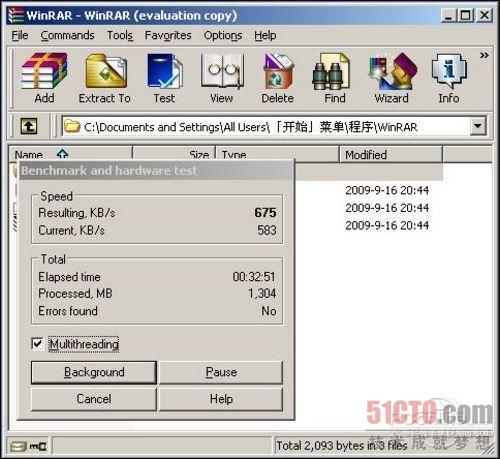The width and height of the screenshot is (500, 459).
Task: Cancel the benchmark dialog
Action: (94, 399)
